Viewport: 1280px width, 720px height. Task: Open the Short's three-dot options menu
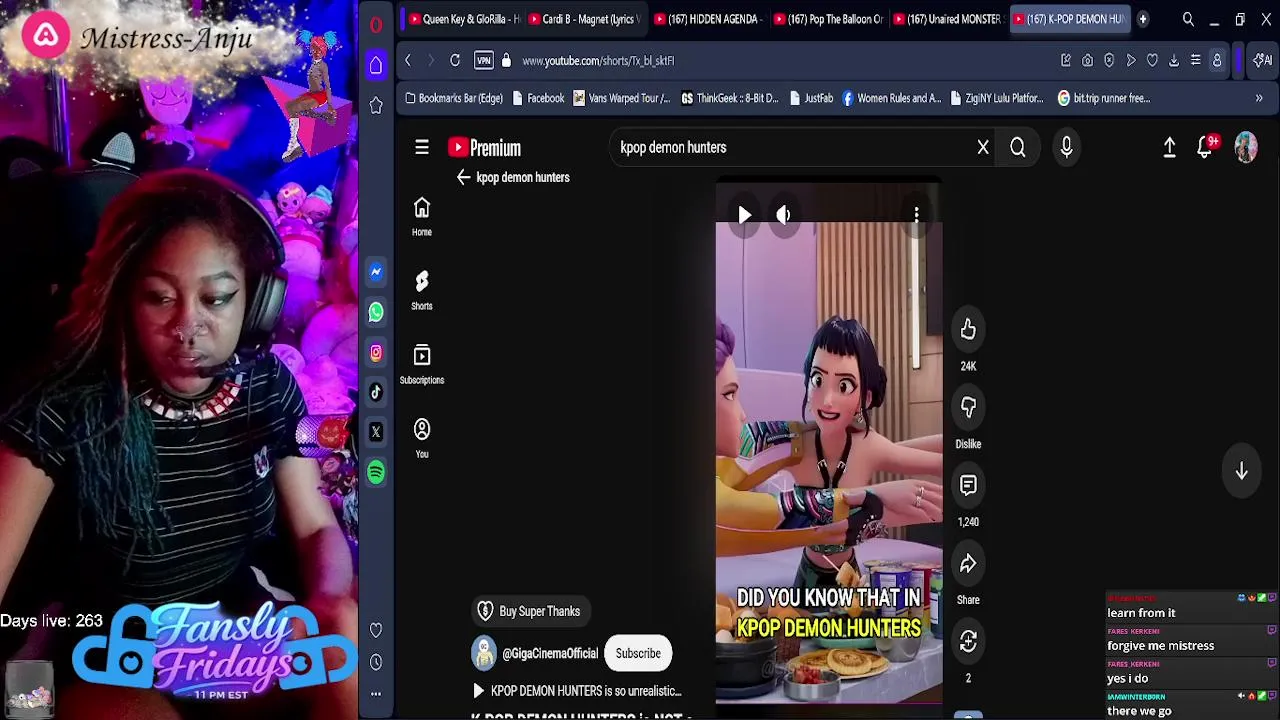[x=916, y=215]
